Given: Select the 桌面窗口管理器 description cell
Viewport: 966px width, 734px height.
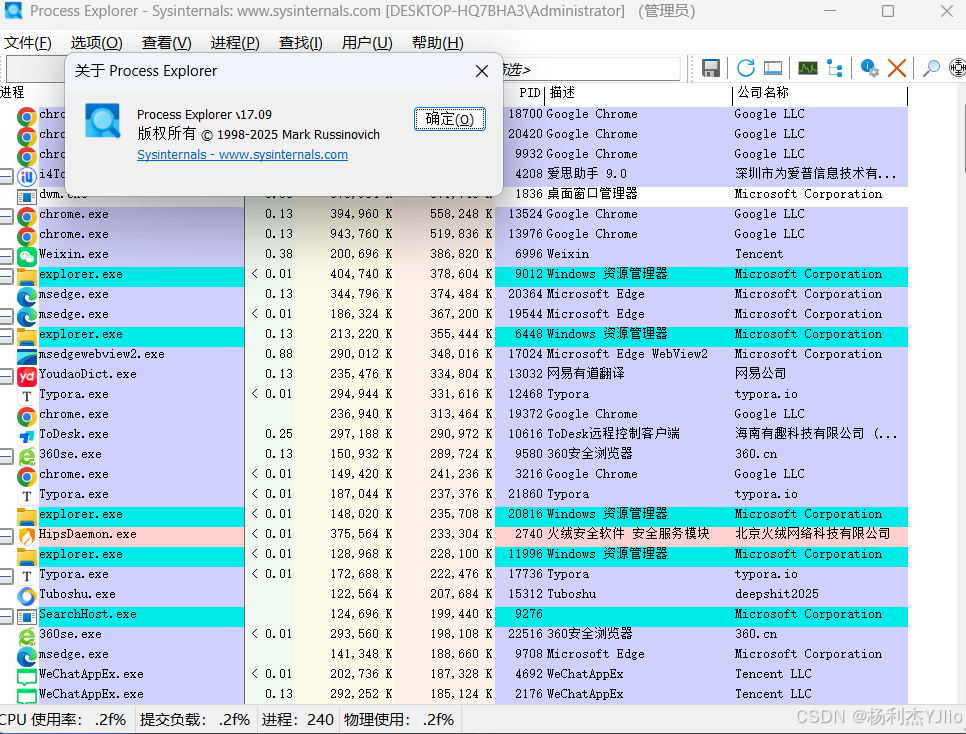Looking at the screenshot, I should (592, 194).
